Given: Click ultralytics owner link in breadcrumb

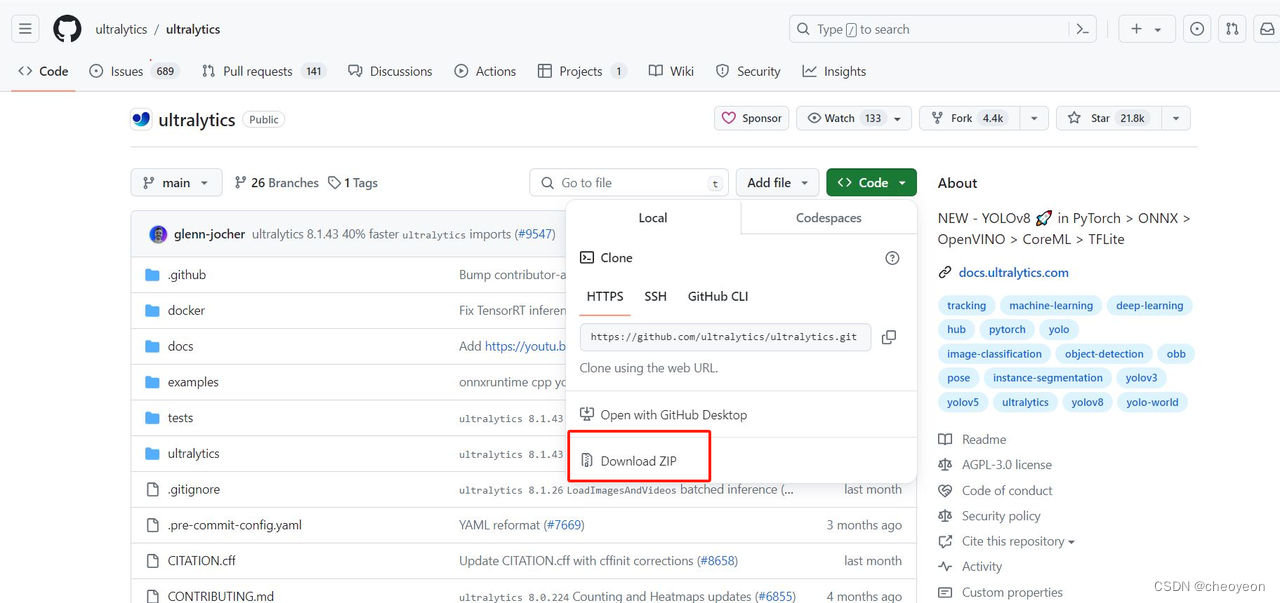Looking at the screenshot, I should (121, 29).
